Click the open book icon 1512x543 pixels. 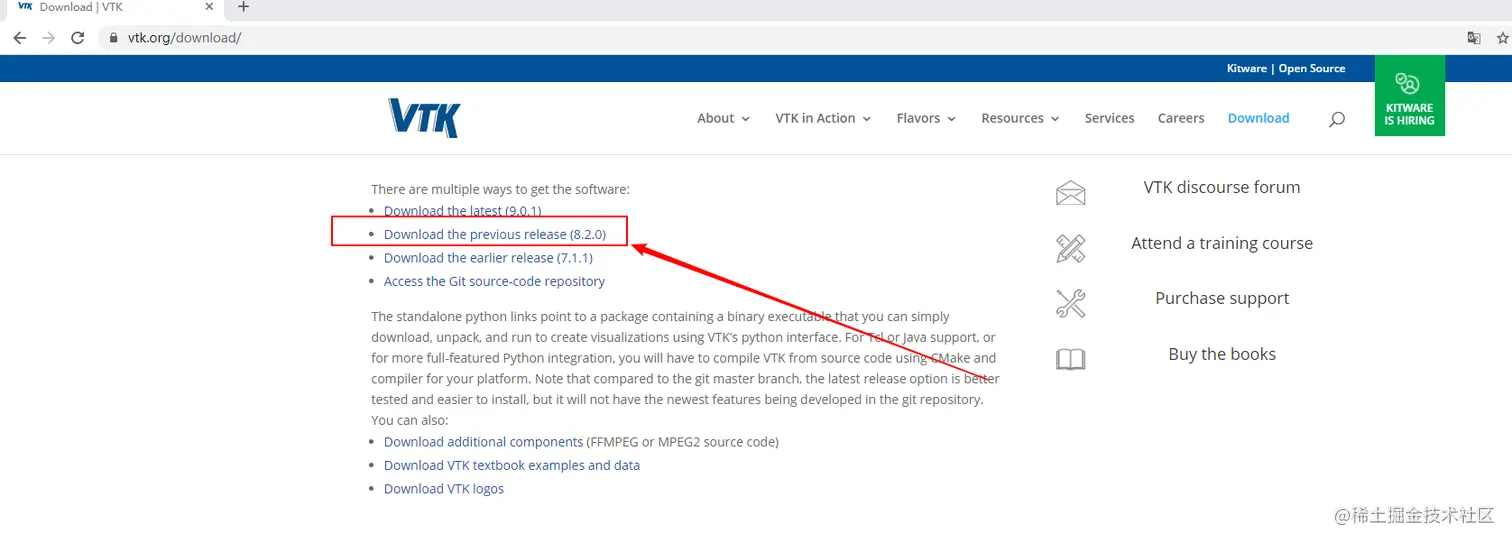[1070, 359]
